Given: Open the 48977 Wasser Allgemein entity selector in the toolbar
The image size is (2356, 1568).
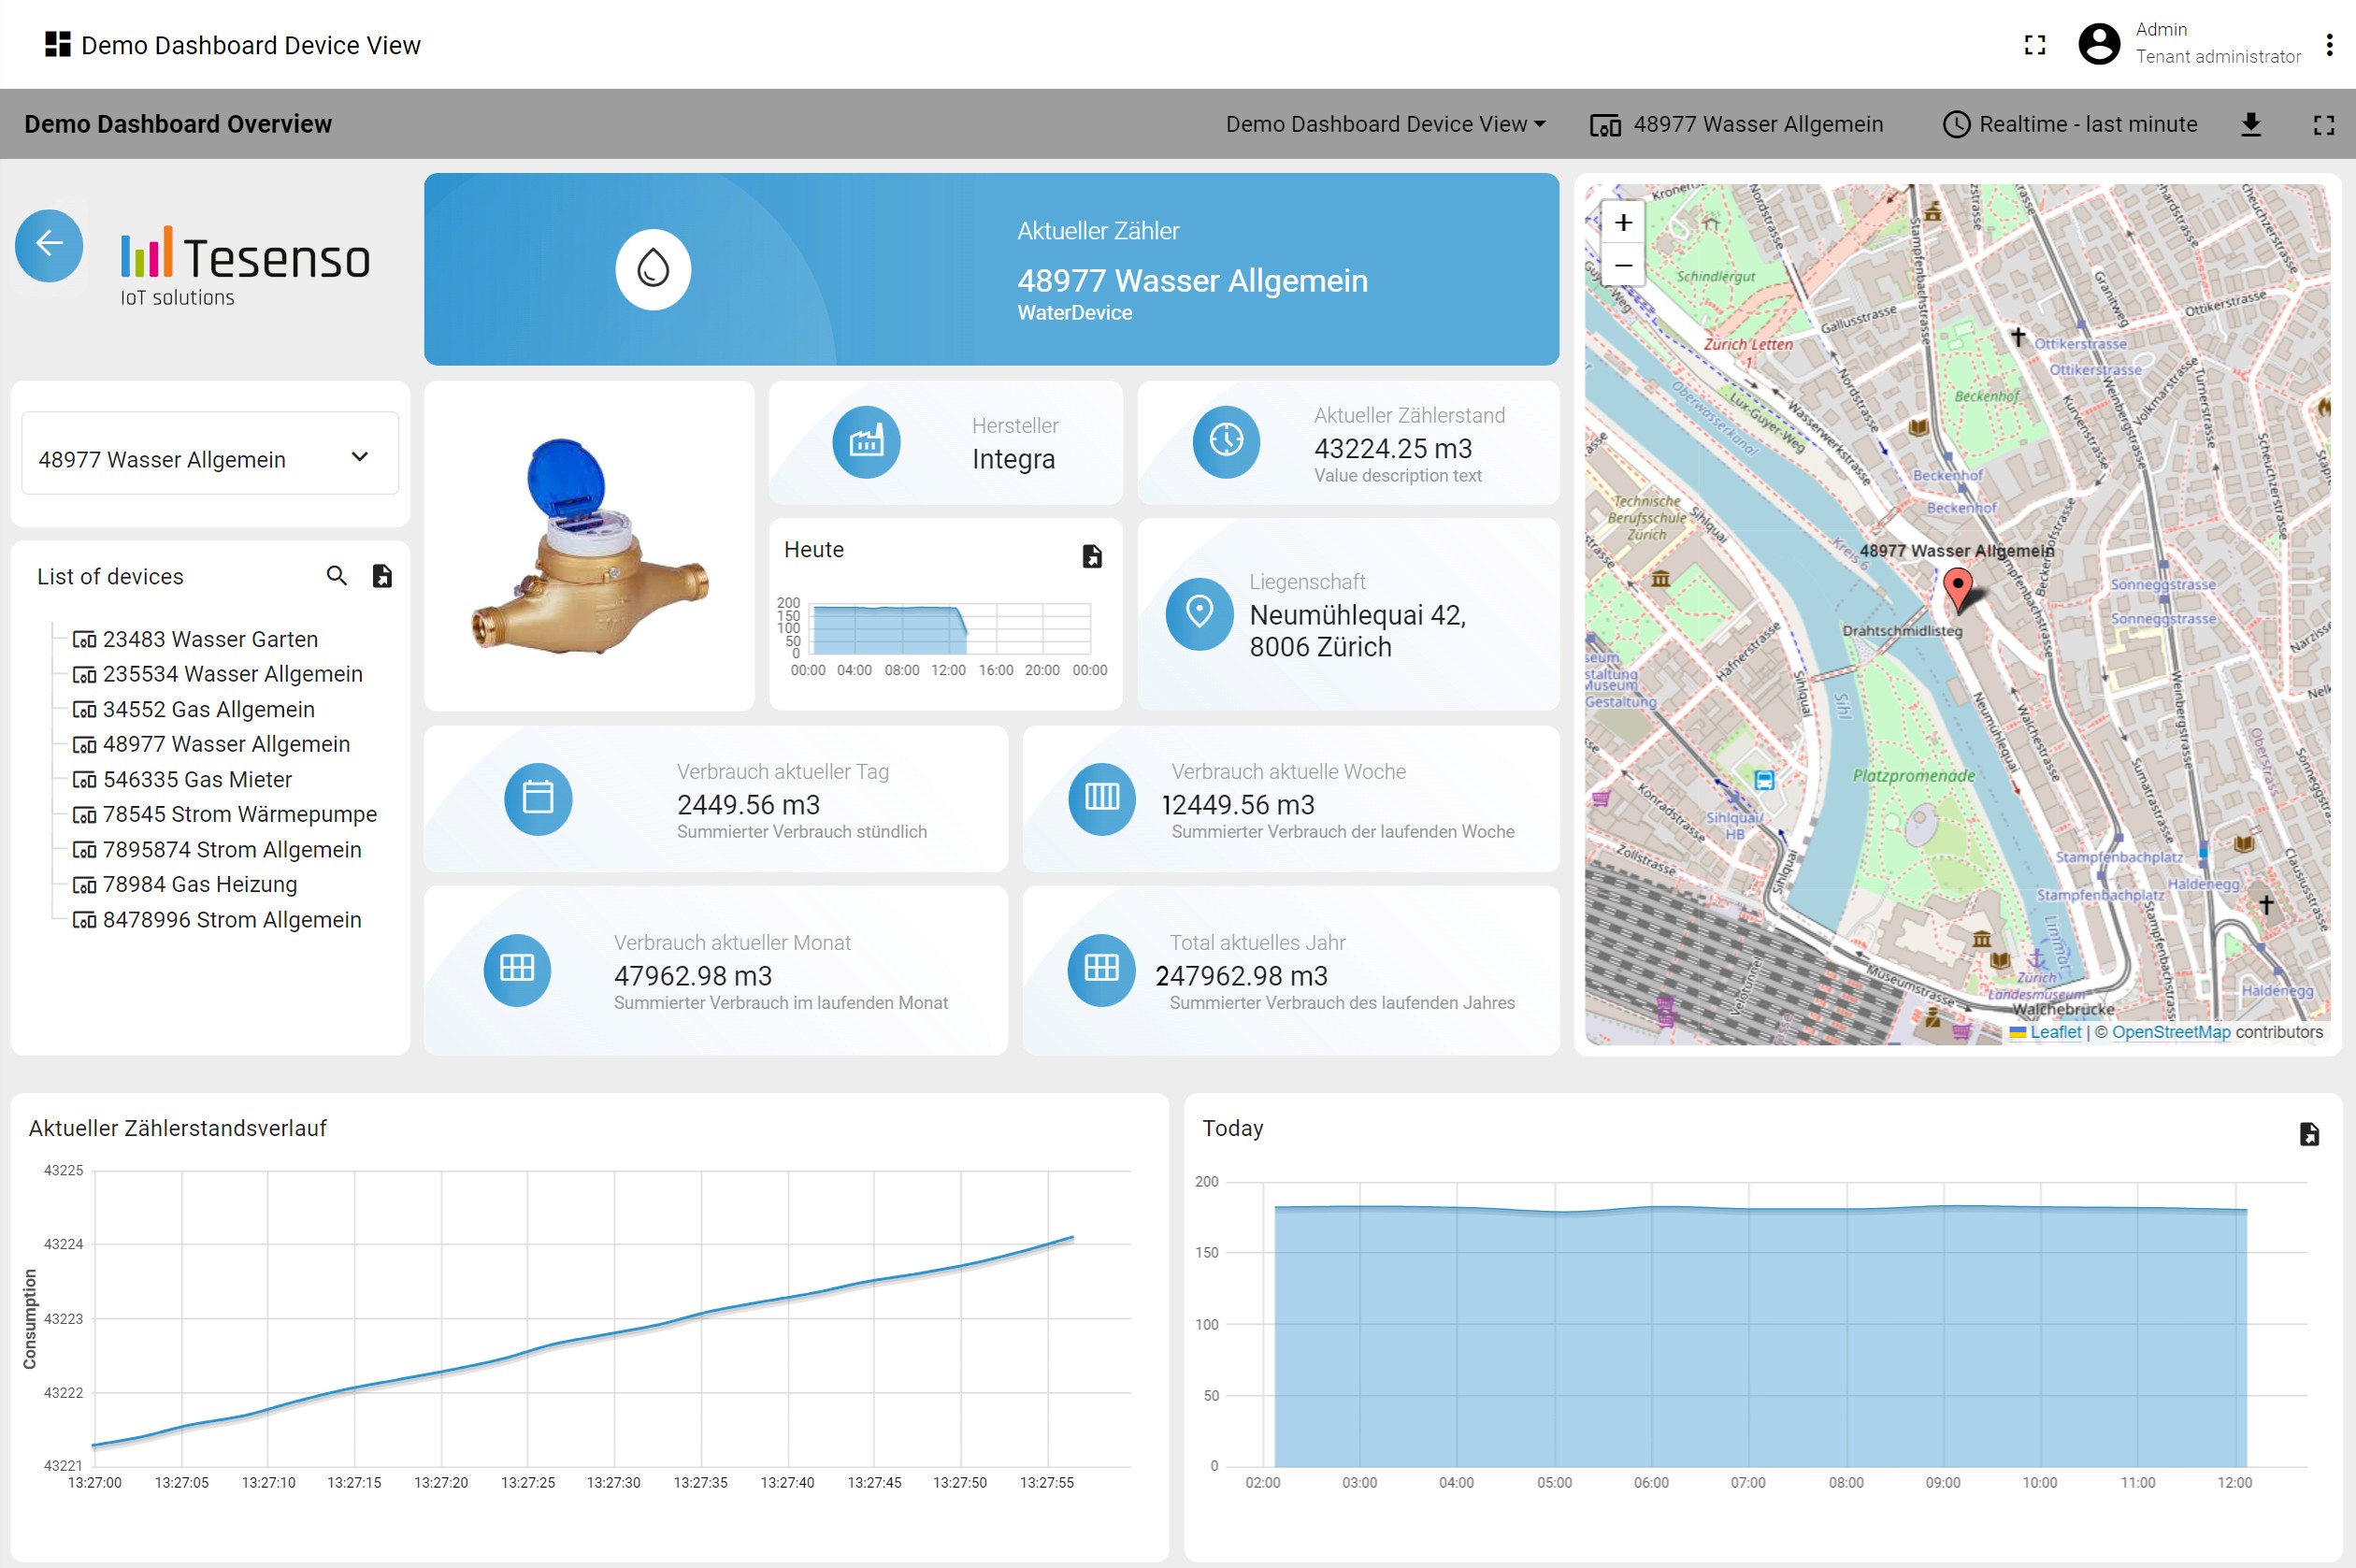Looking at the screenshot, I should click(x=1737, y=124).
